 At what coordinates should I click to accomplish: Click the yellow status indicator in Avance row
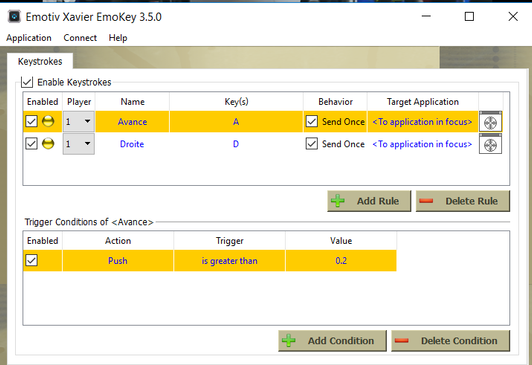tap(48, 121)
